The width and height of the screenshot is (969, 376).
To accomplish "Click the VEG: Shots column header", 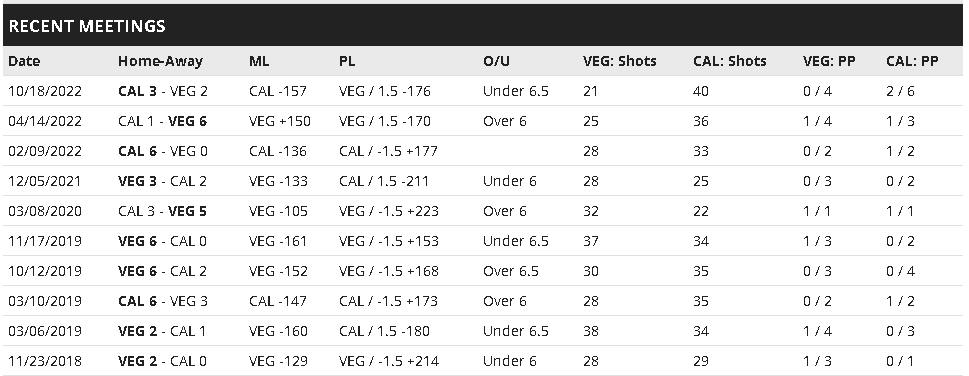I will pyautogui.click(x=619, y=61).
